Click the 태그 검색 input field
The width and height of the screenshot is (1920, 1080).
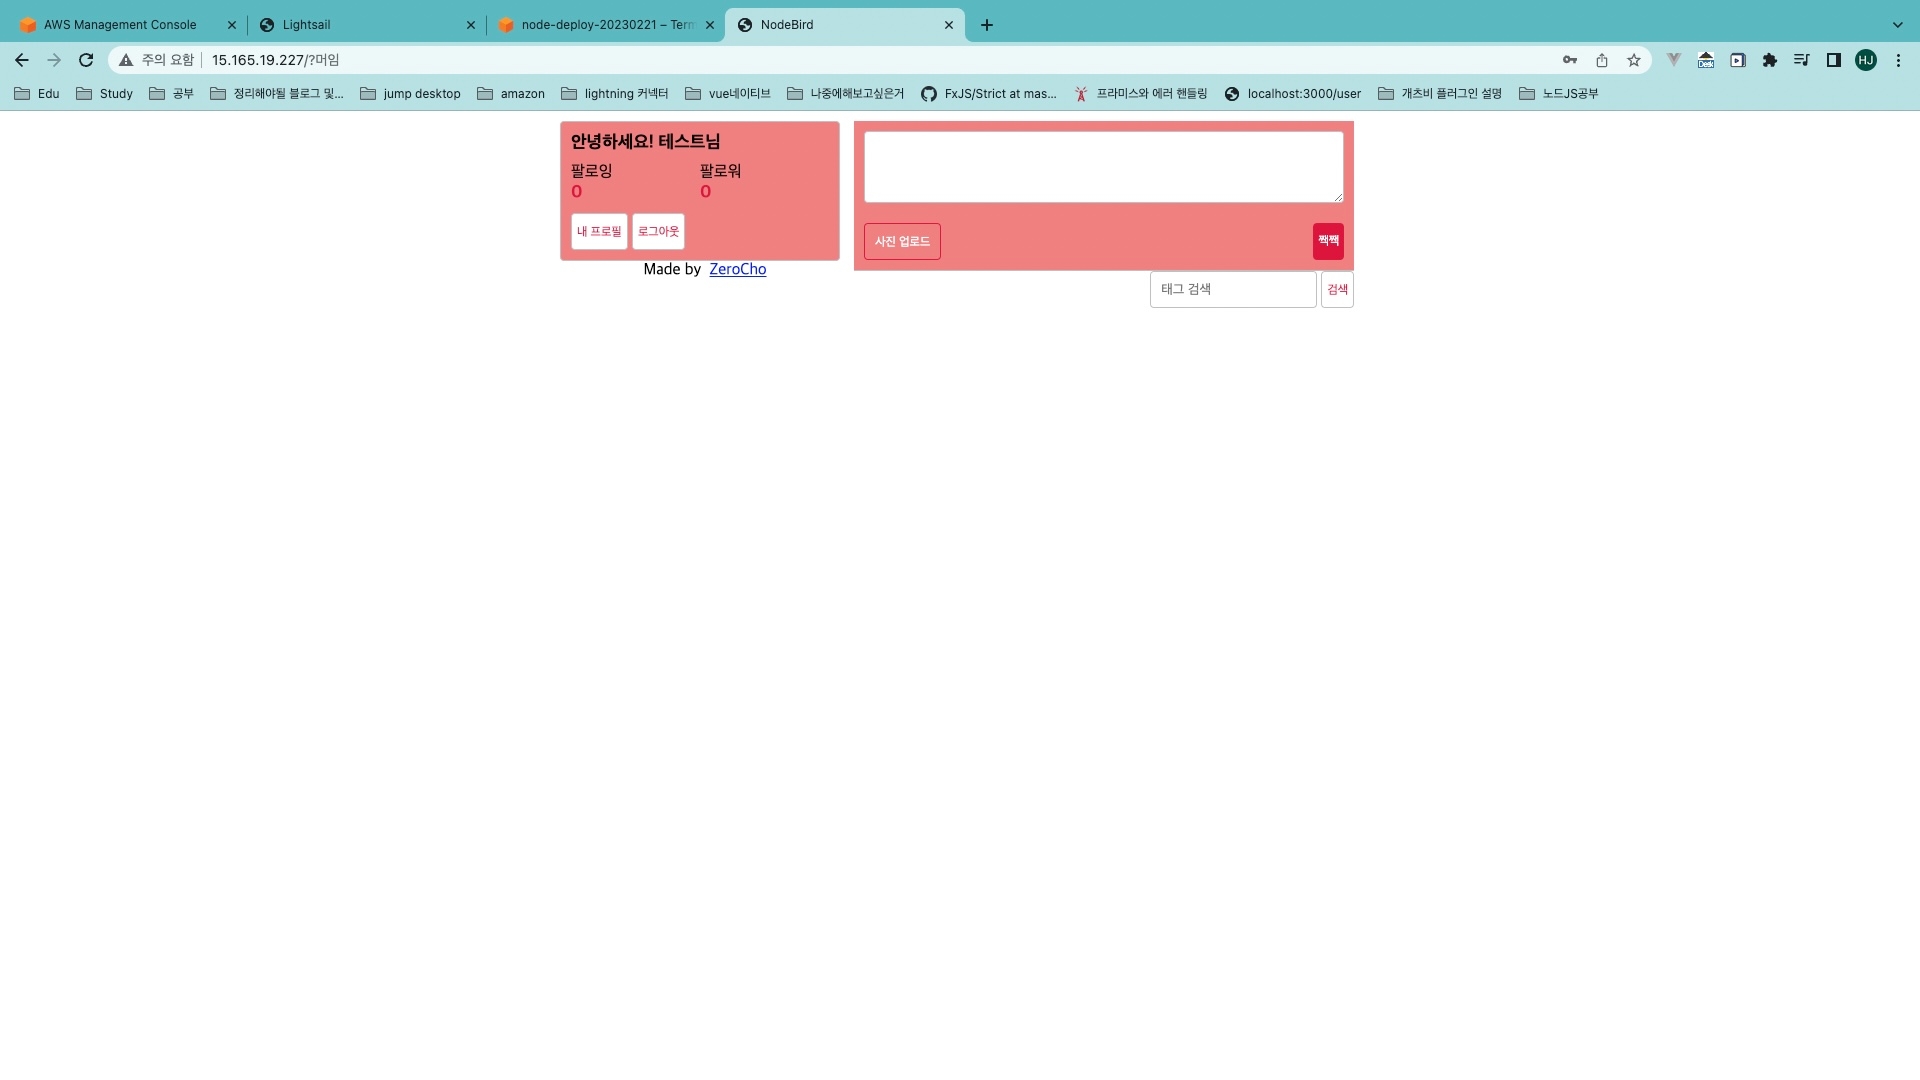(1233, 289)
